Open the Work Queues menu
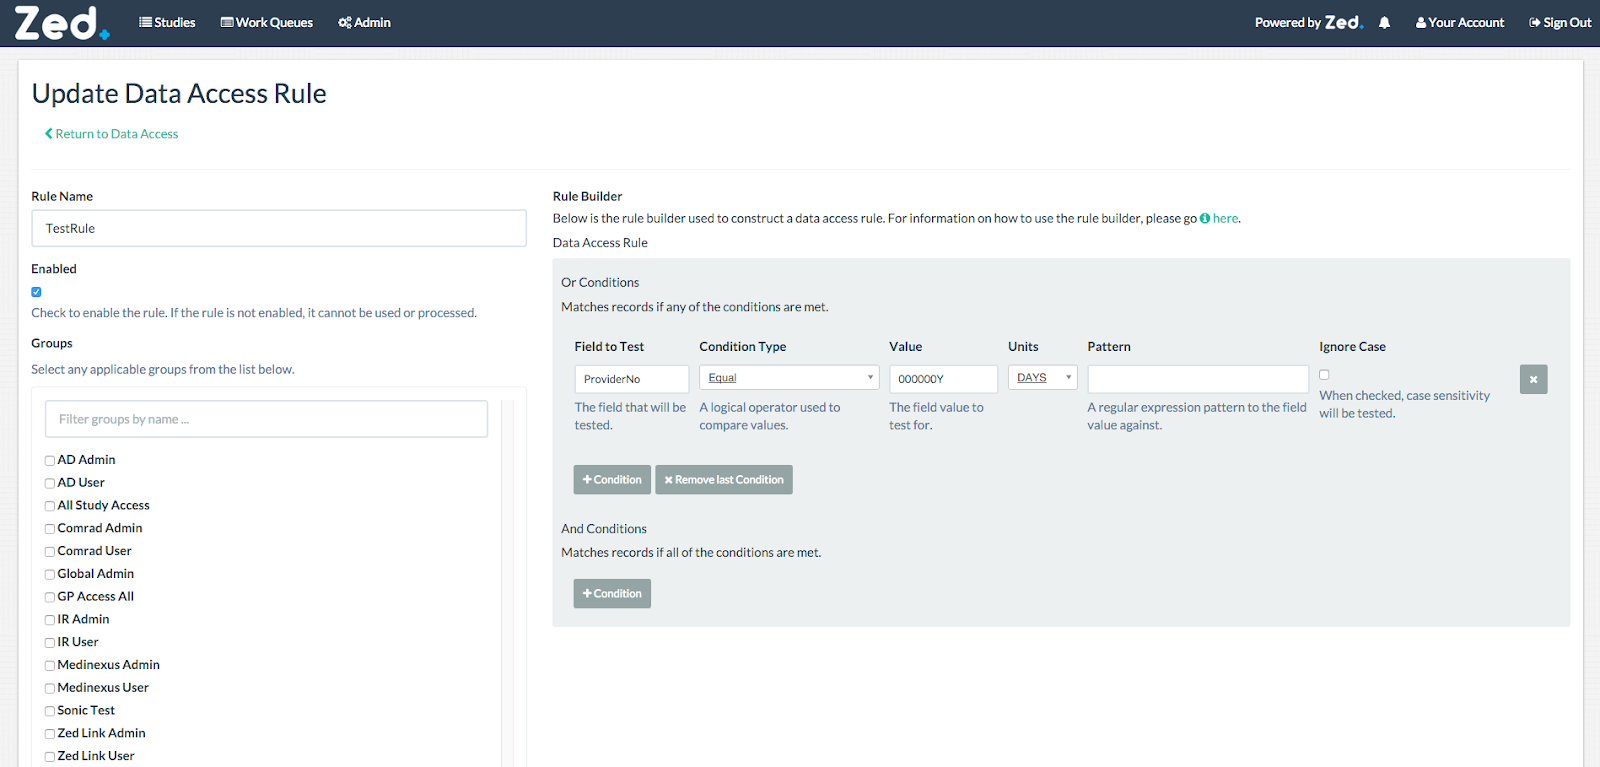 pyautogui.click(x=267, y=22)
